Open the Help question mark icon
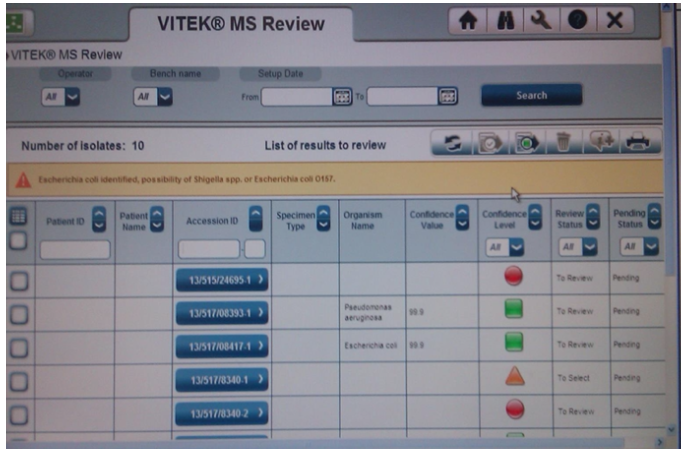Viewport: 684px width, 449px height. coord(577,21)
